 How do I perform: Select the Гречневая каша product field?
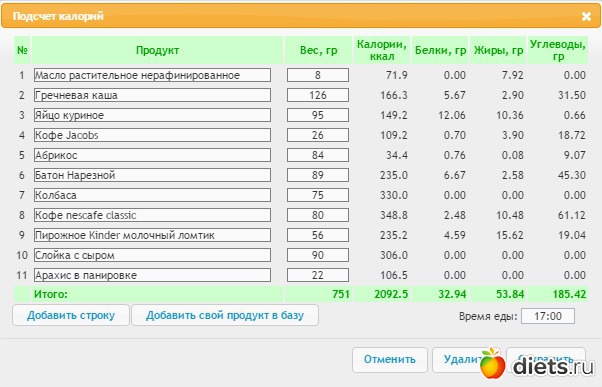(x=152, y=95)
